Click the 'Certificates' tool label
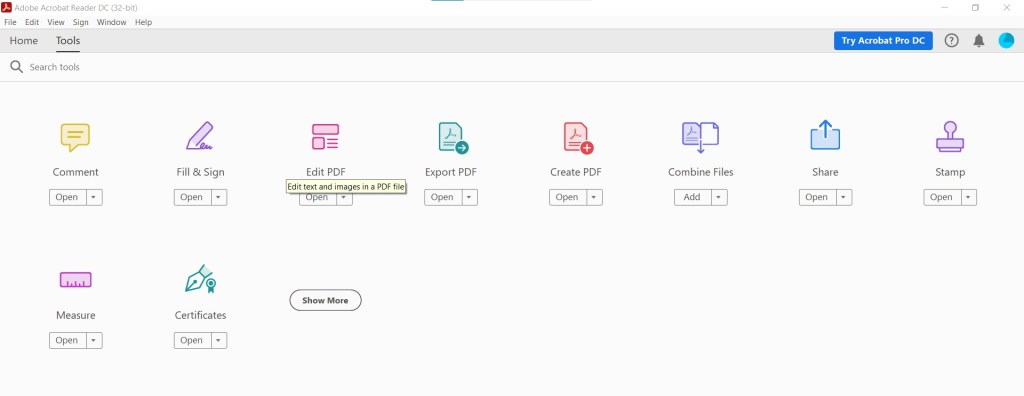This screenshot has height=396, width=1024. (200, 316)
